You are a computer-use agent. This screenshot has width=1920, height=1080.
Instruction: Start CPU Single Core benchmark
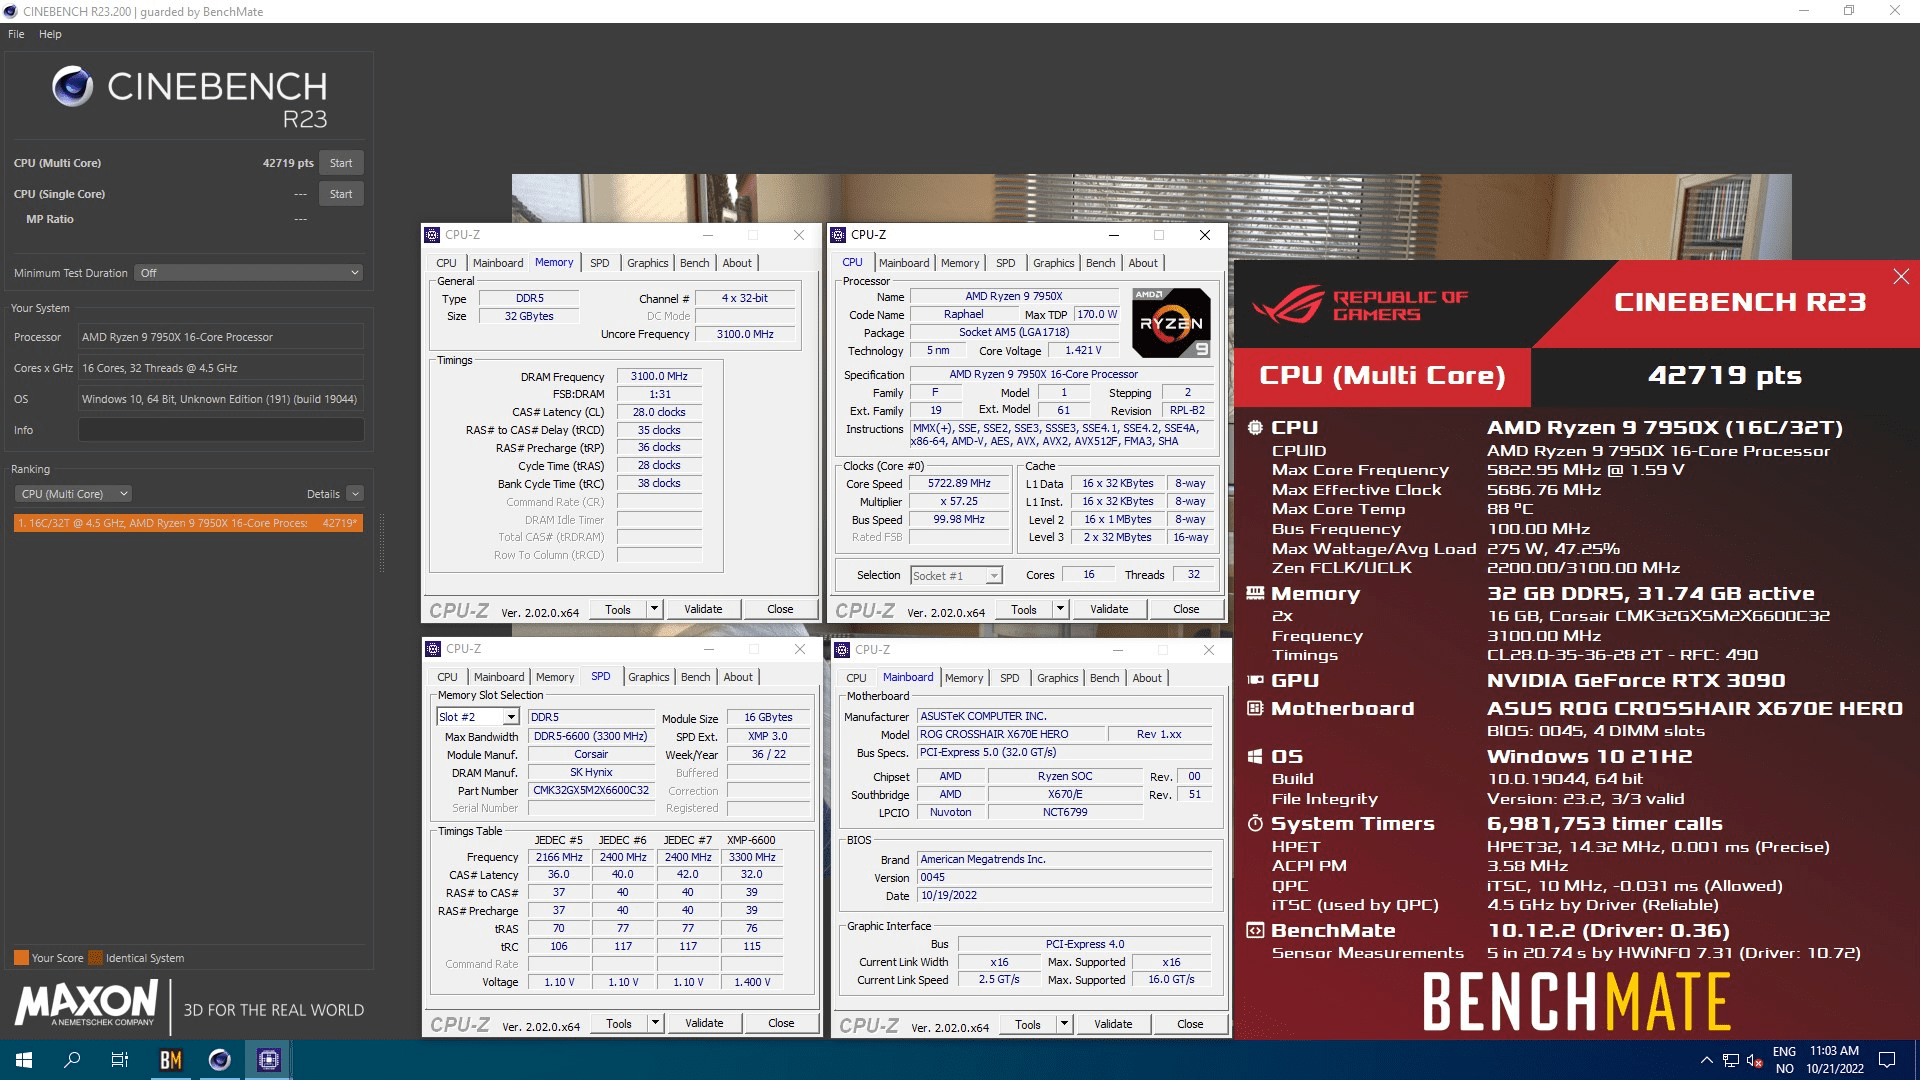[341, 194]
